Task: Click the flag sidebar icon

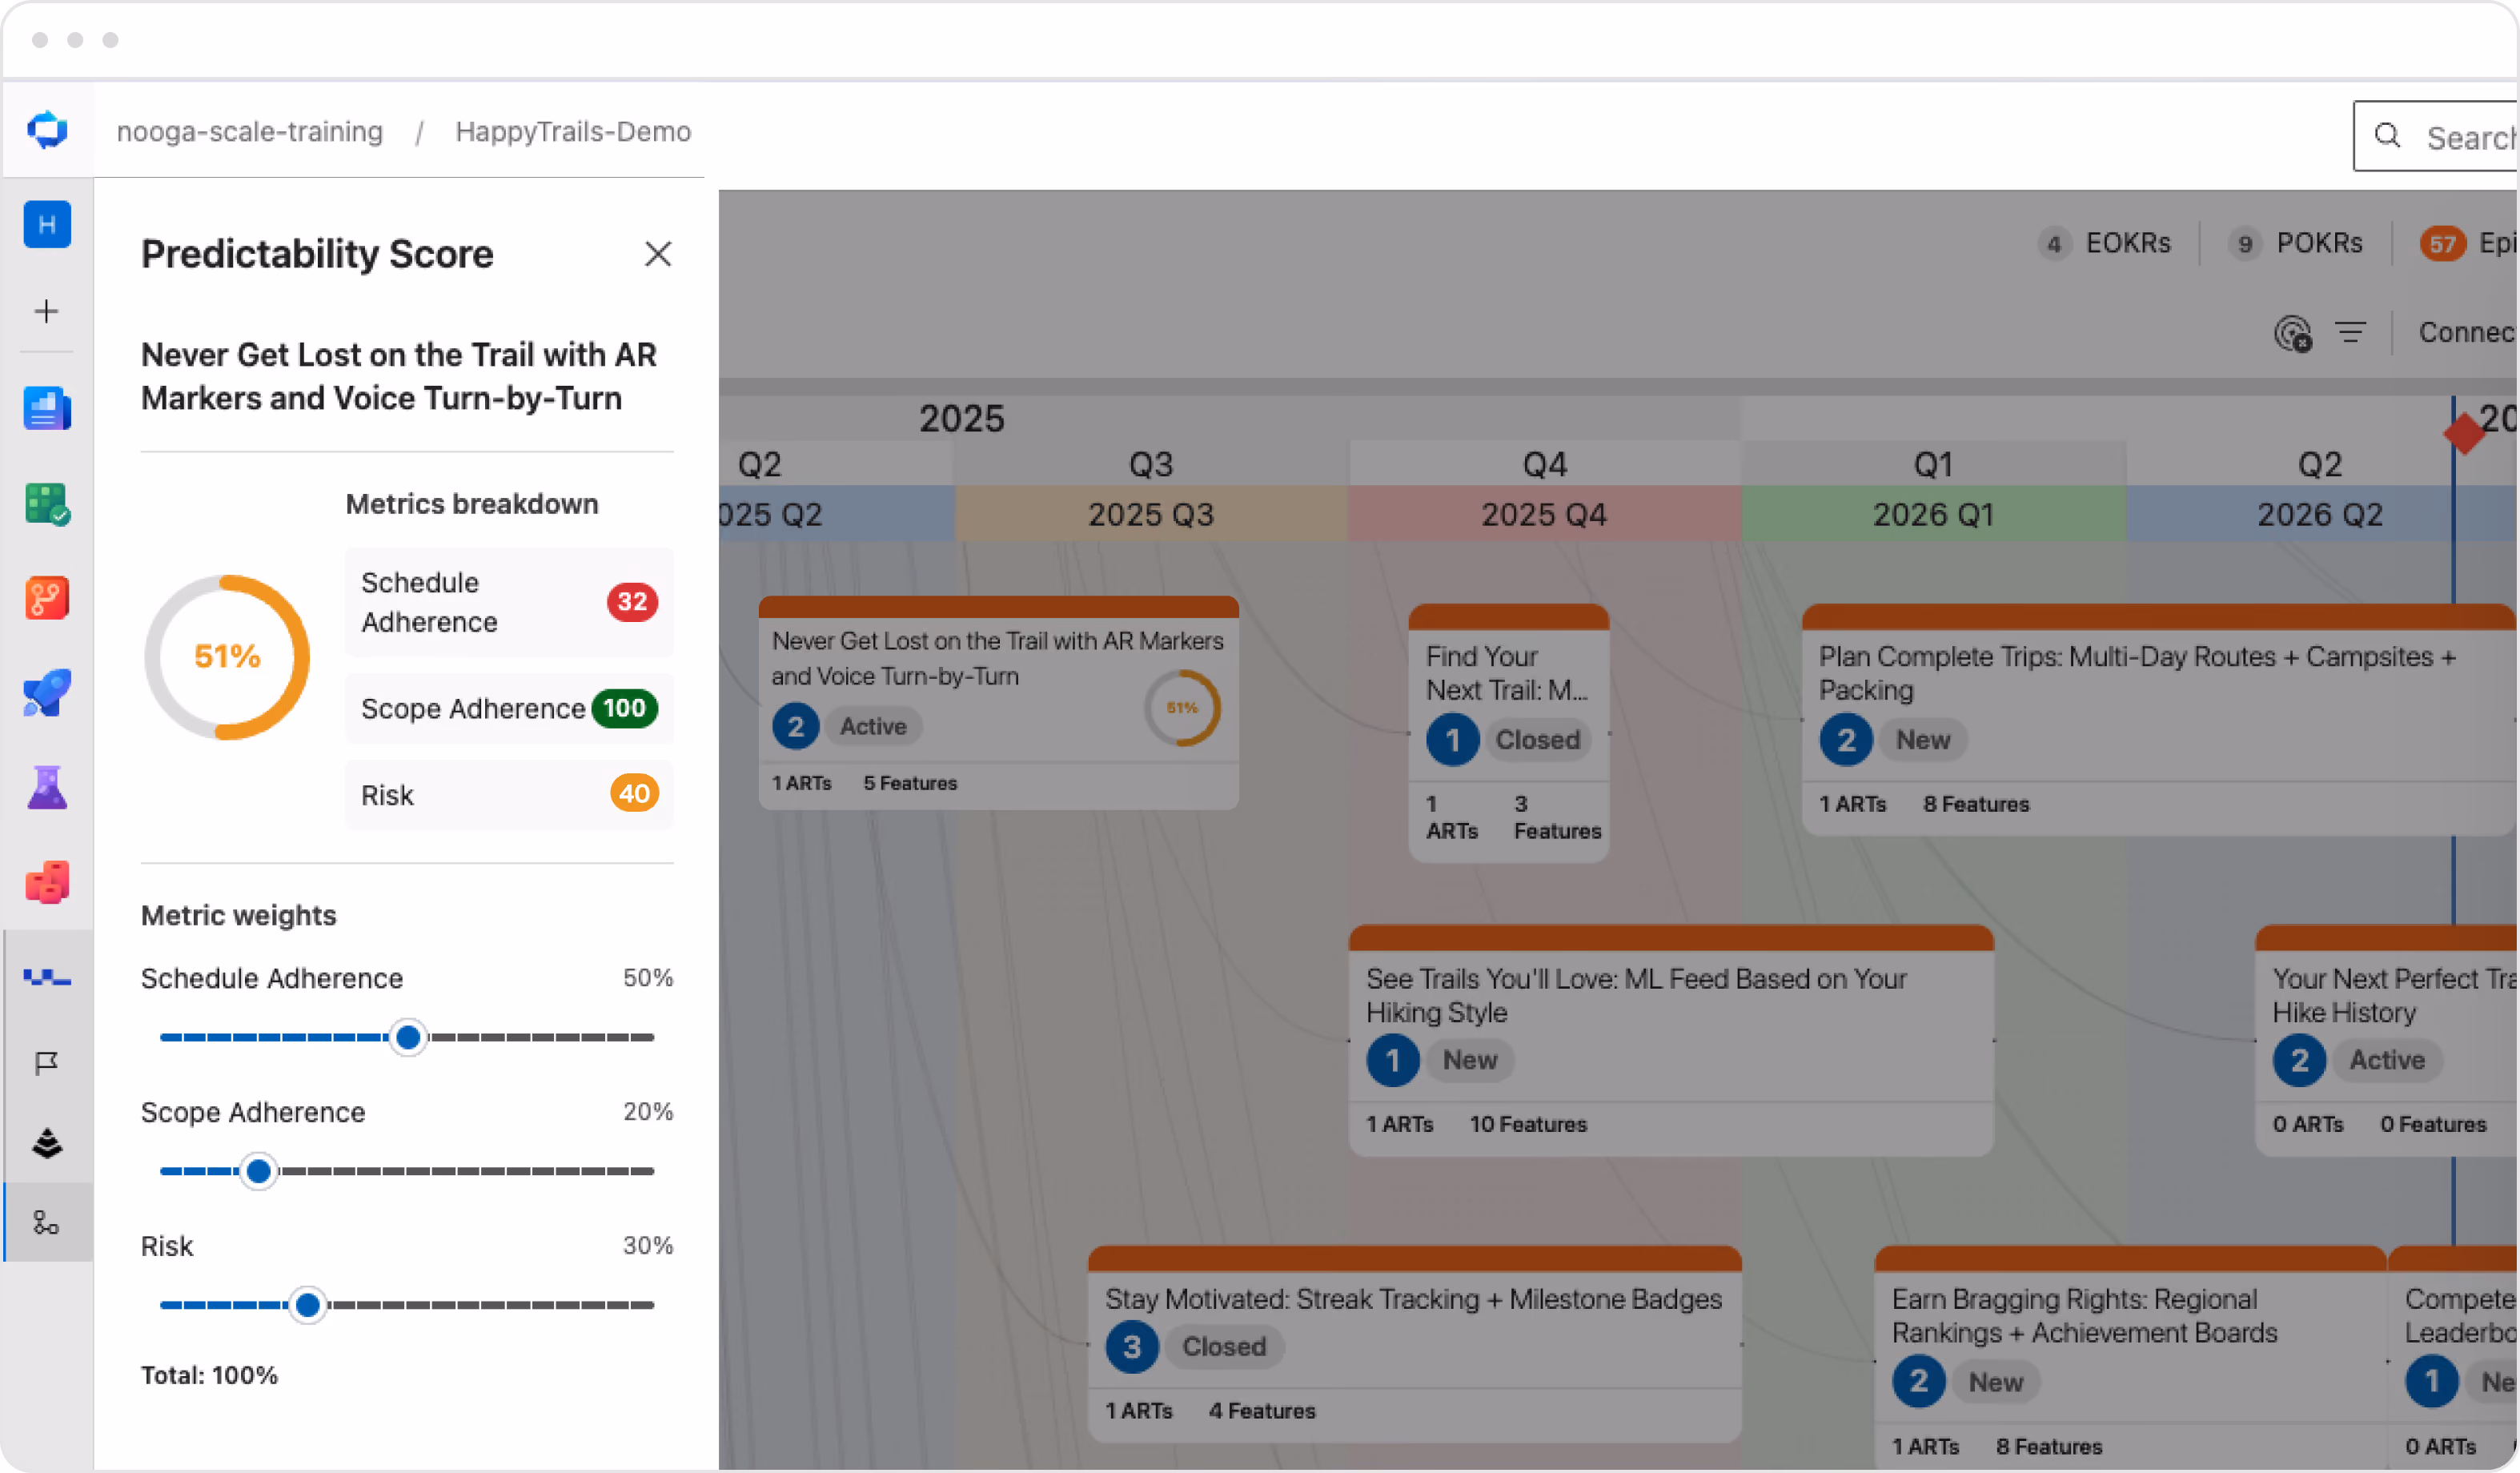Action: (47, 1062)
